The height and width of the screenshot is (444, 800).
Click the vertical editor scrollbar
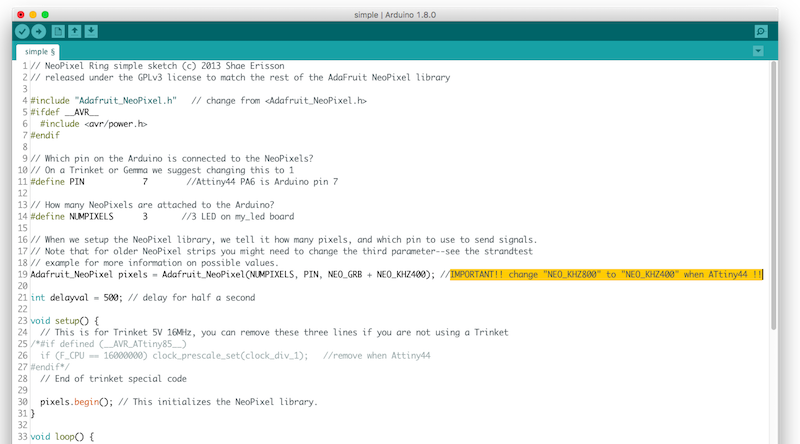coord(773,195)
